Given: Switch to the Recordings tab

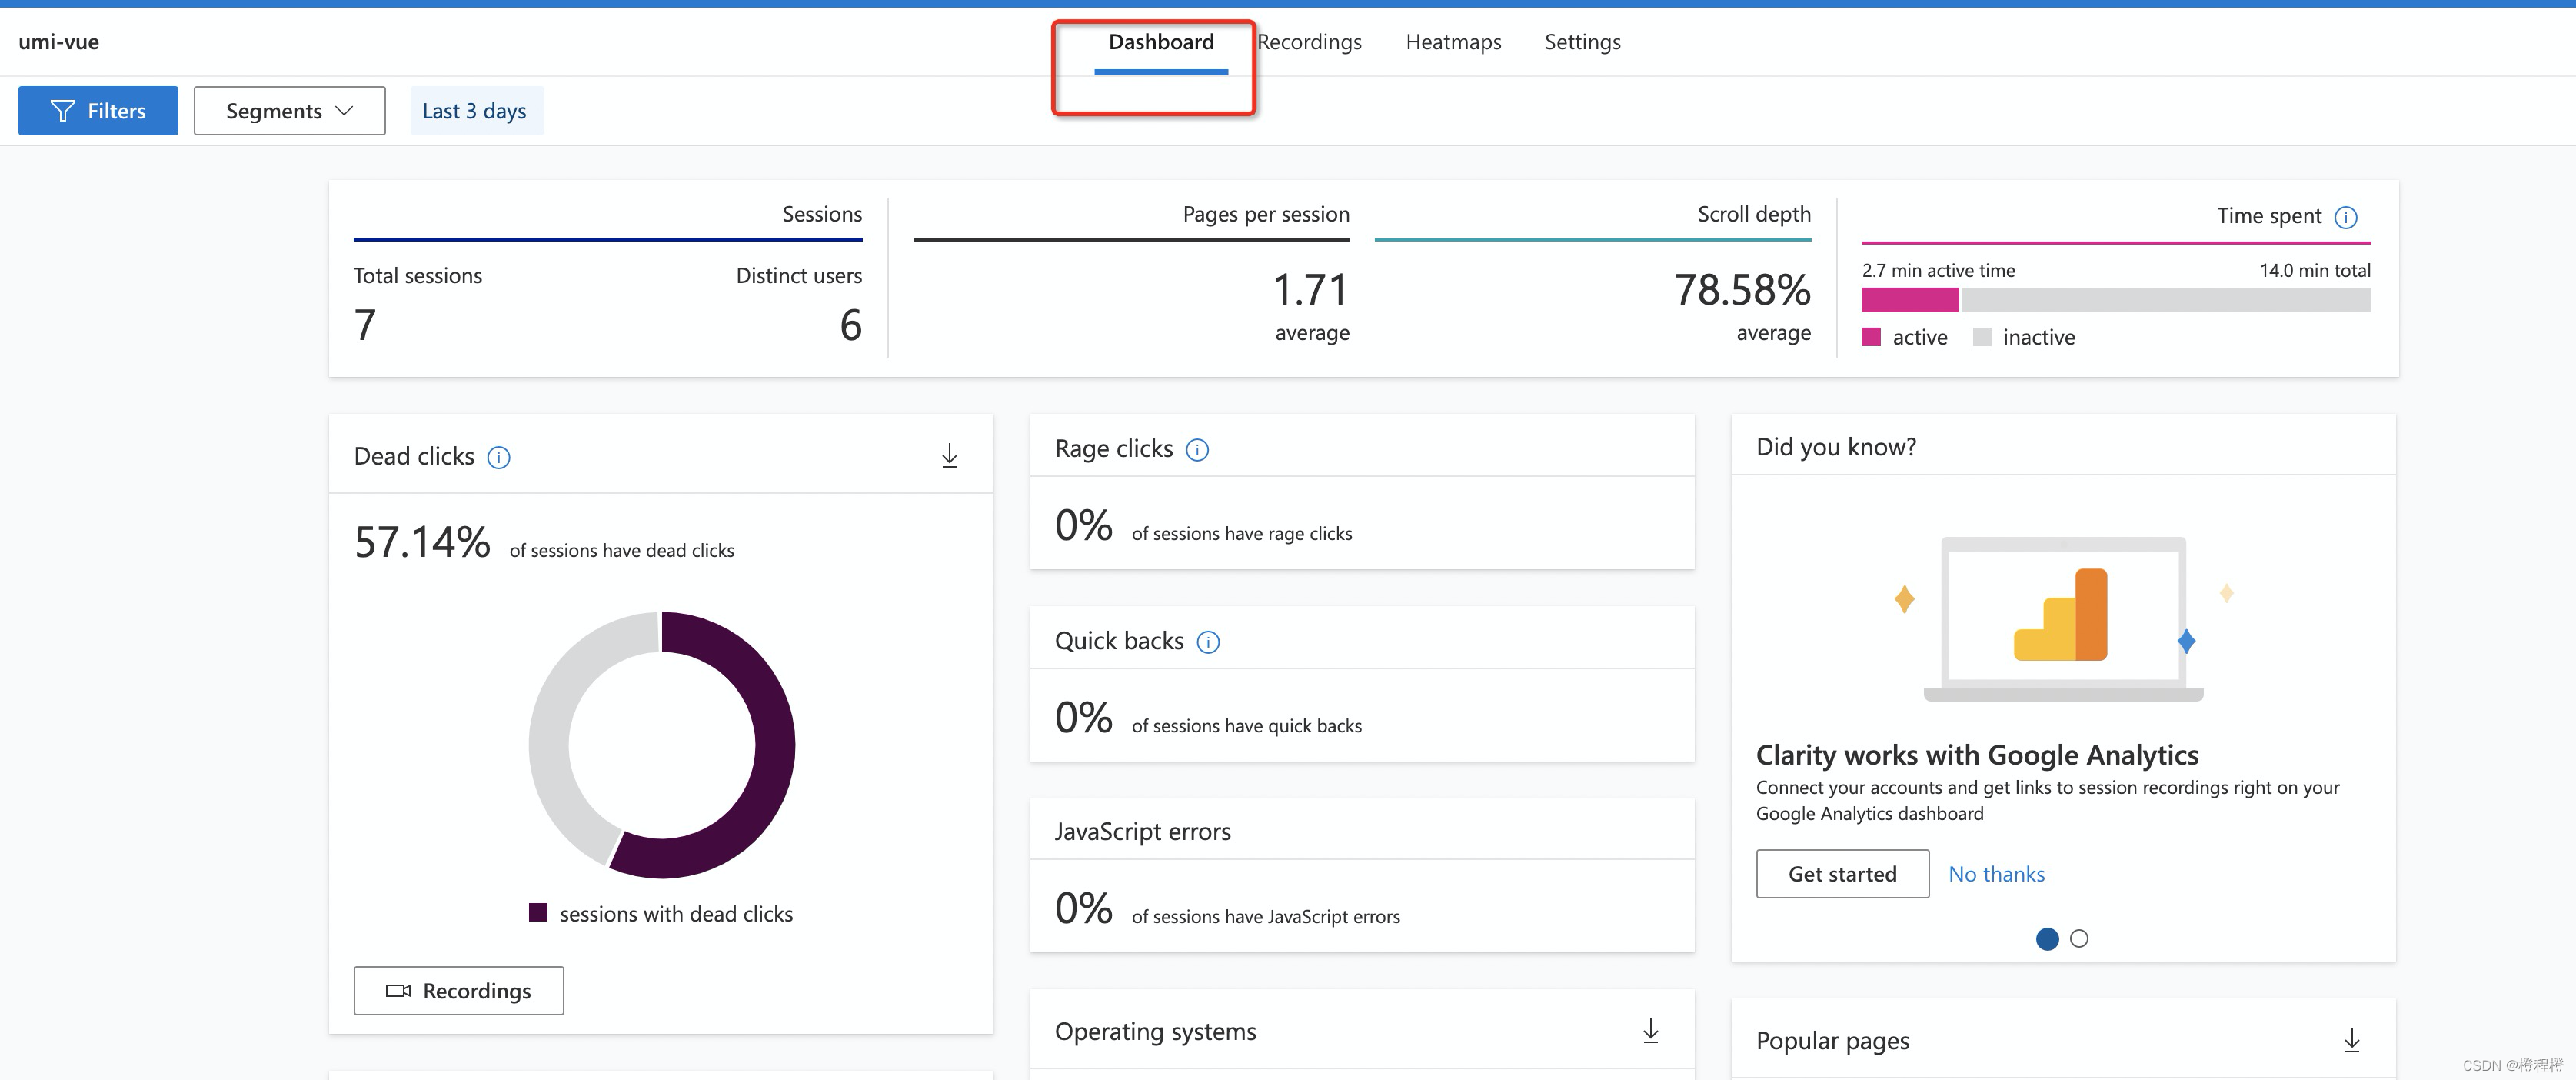Looking at the screenshot, I should coord(1310,42).
